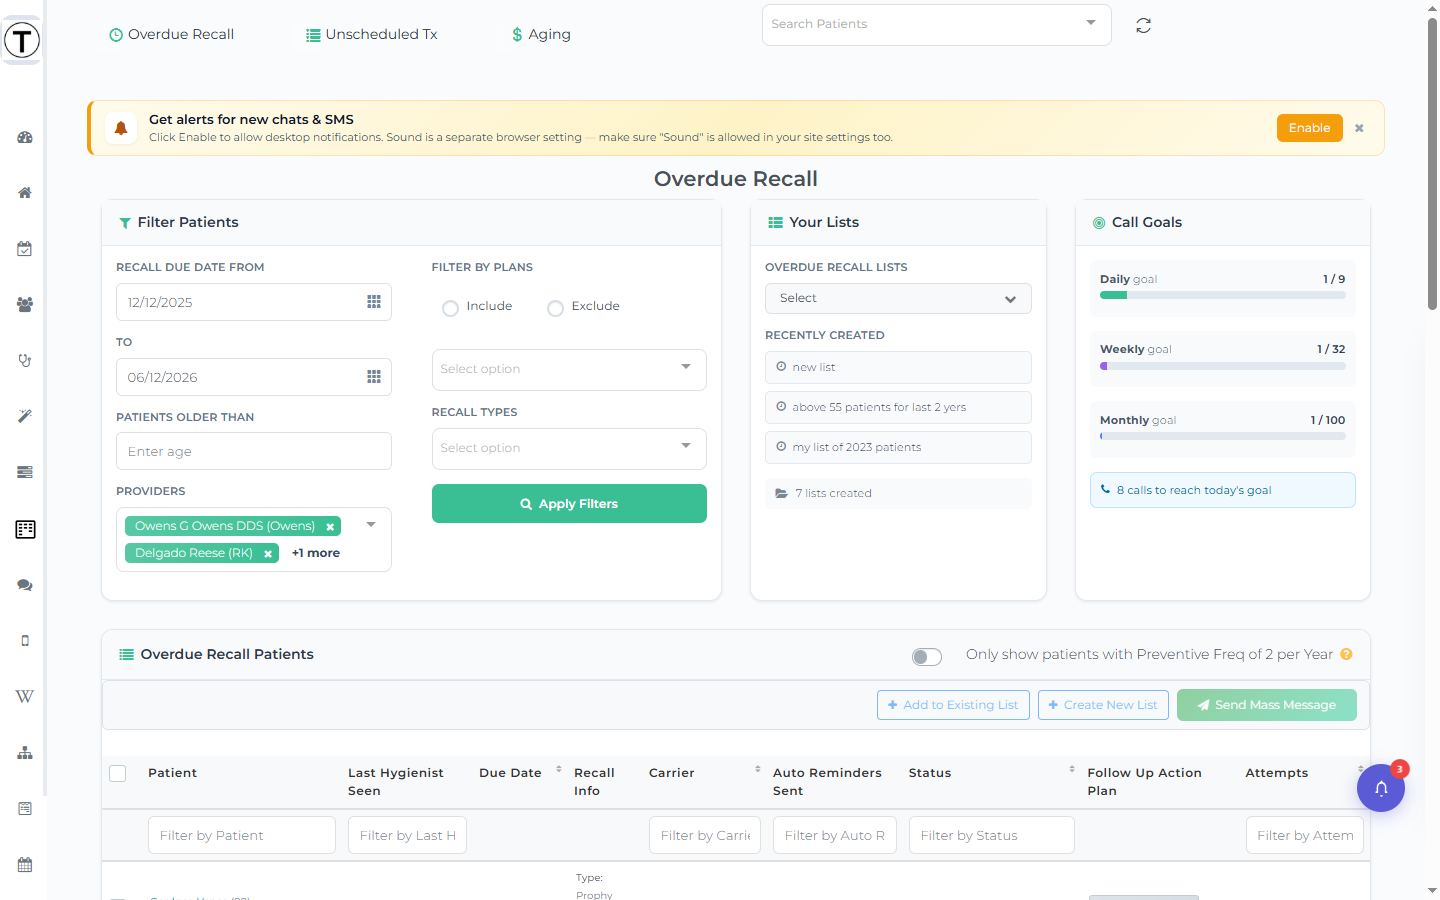Image resolution: width=1440 pixels, height=900 pixels.
Task: Open the mobile phone sidebar icon
Action: tap(25, 641)
